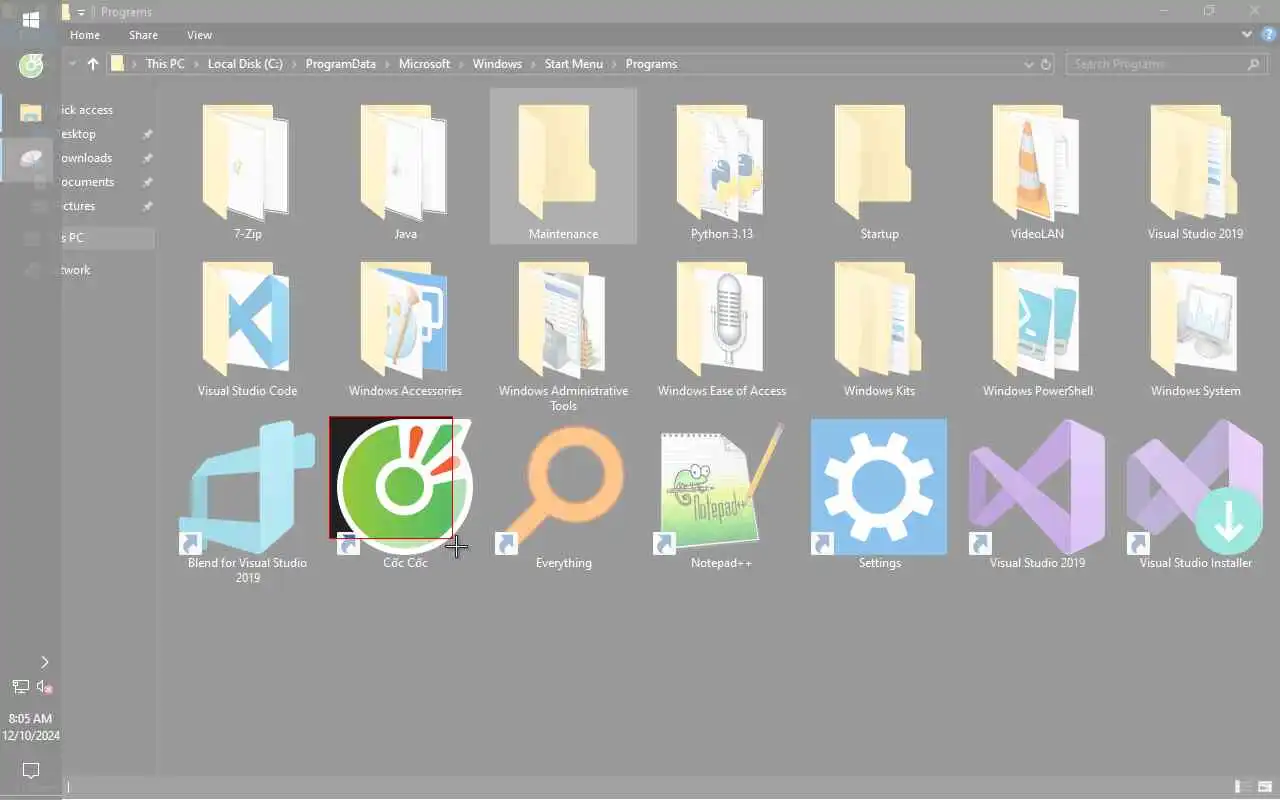Screen dimensions: 1280x800
Task: Open the Action Center notifications icon
Action: tap(31, 770)
